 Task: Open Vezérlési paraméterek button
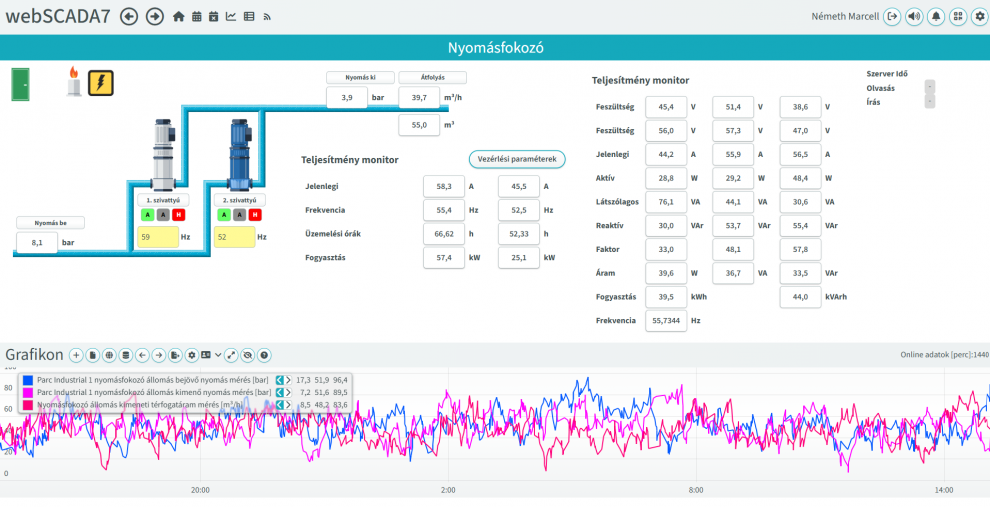click(517, 160)
